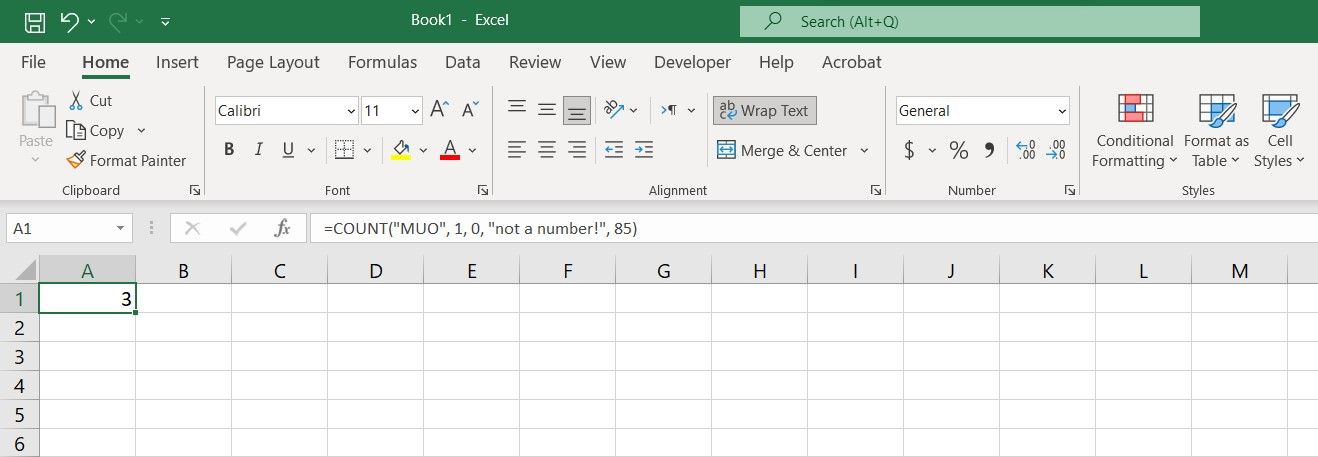Click the Paste clipboard icon
This screenshot has height=457, width=1318.
[x=37, y=110]
